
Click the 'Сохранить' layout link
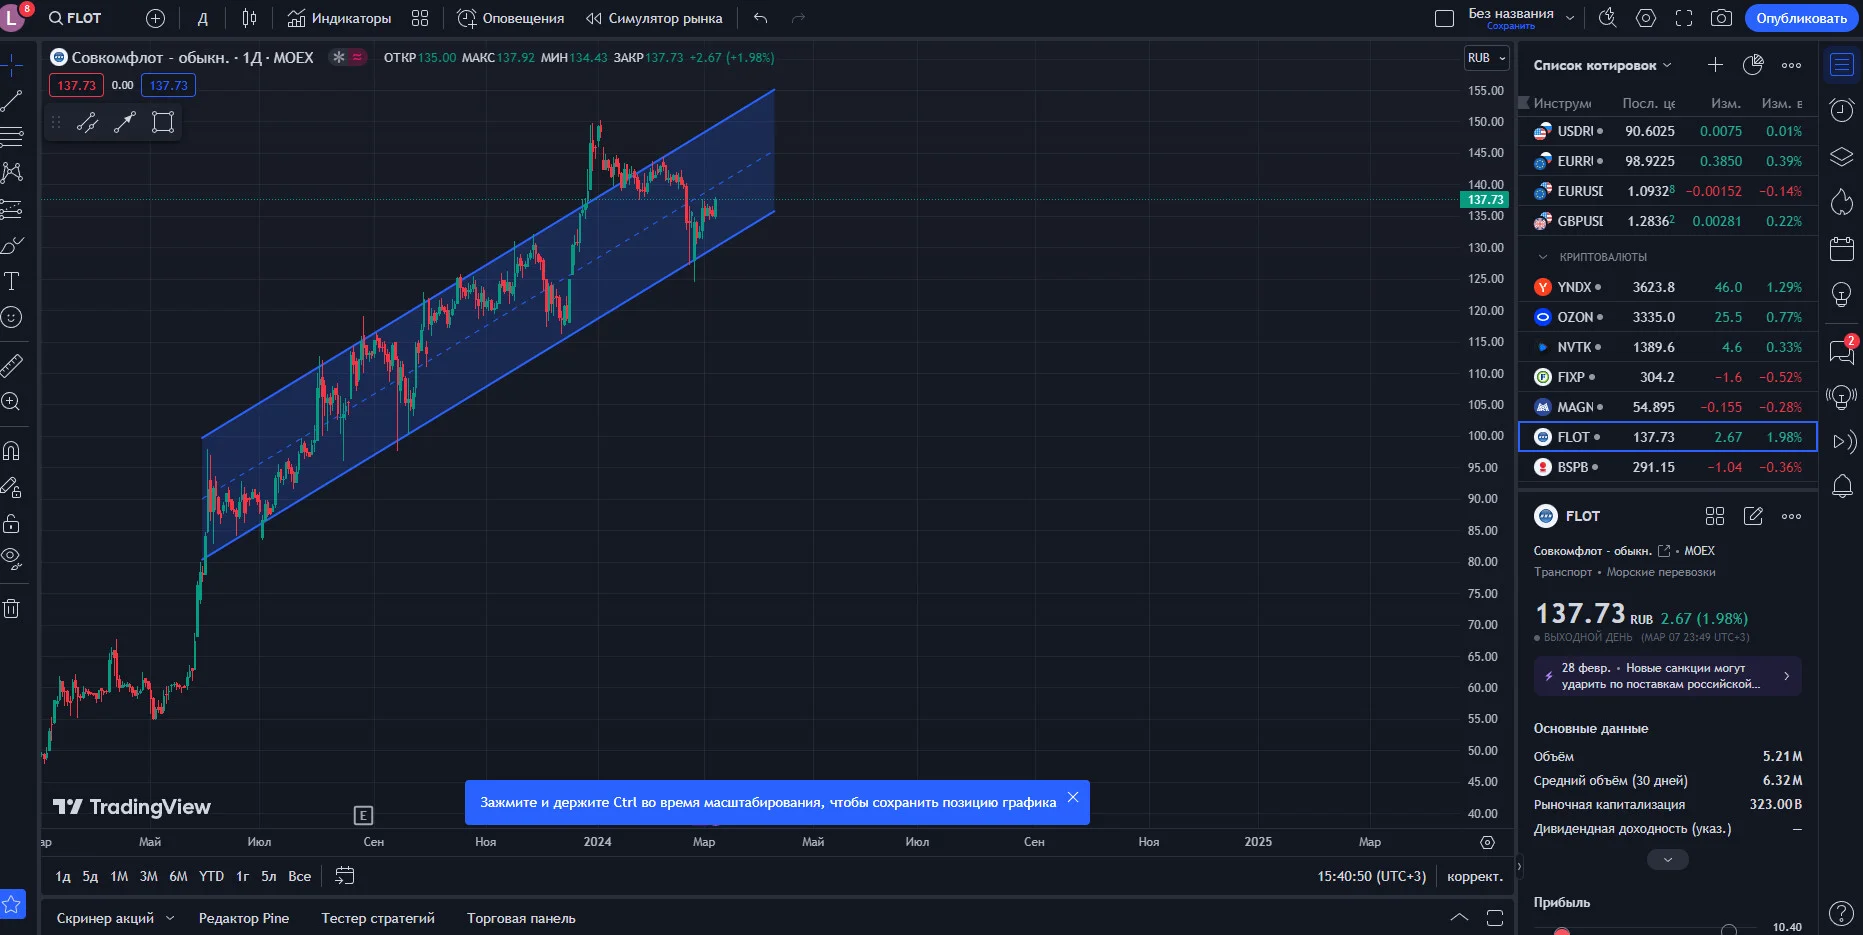point(1510,26)
